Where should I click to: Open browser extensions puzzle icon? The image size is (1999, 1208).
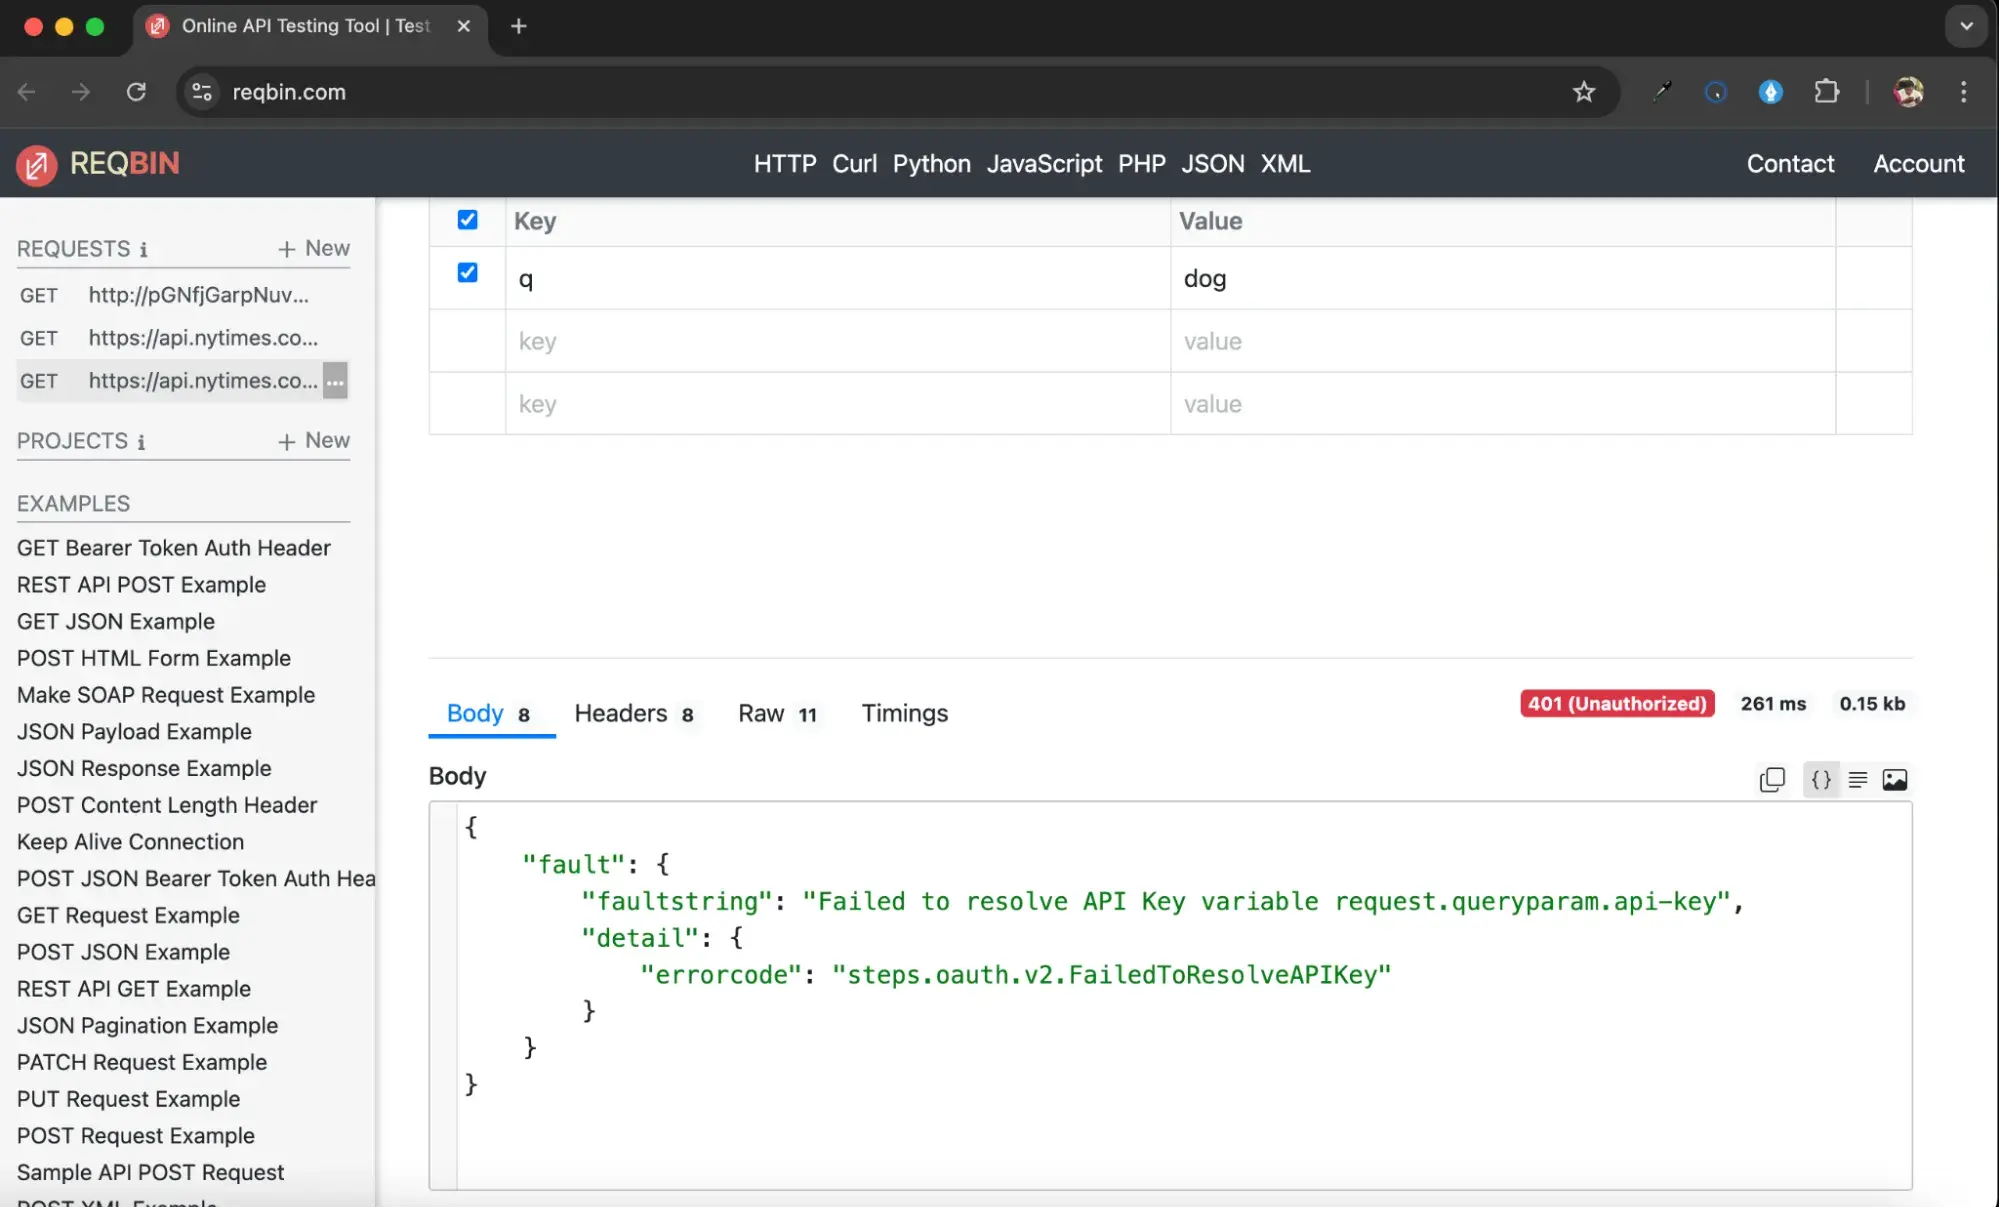point(1826,92)
